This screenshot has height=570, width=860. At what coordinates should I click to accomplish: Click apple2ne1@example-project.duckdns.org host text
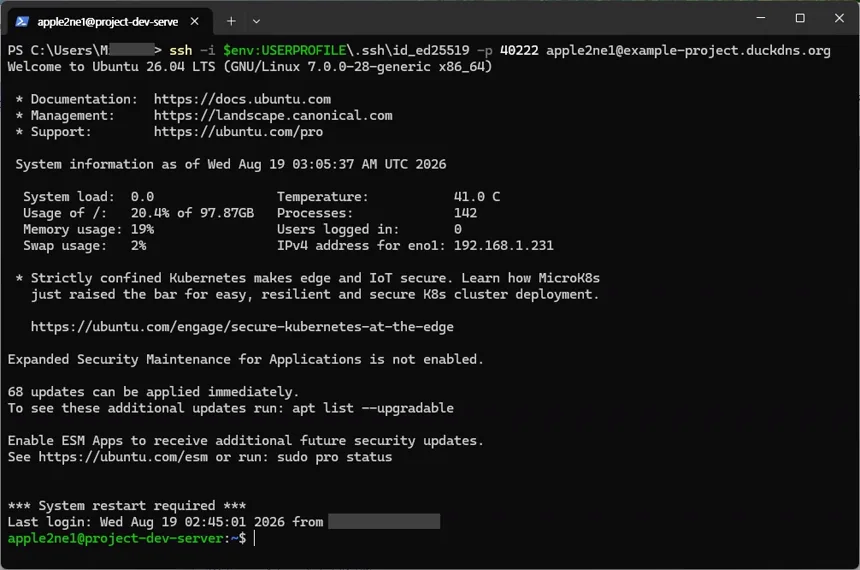pyautogui.click(x=688, y=50)
